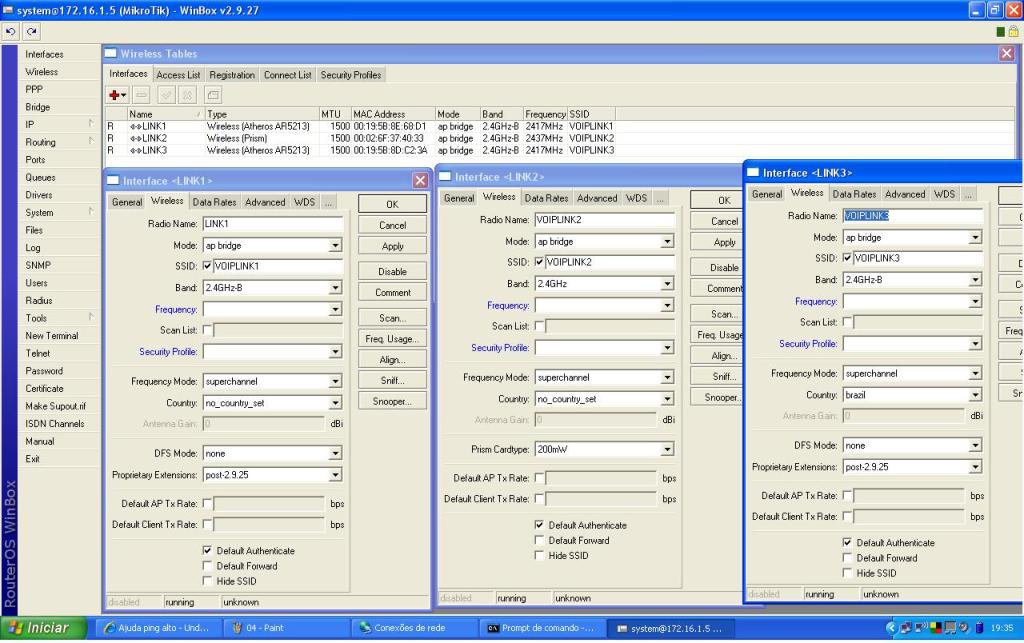The width and height of the screenshot is (1024, 643).
Task: Toggle the SSID checkbox in the LINK3 window
Action: point(848,258)
